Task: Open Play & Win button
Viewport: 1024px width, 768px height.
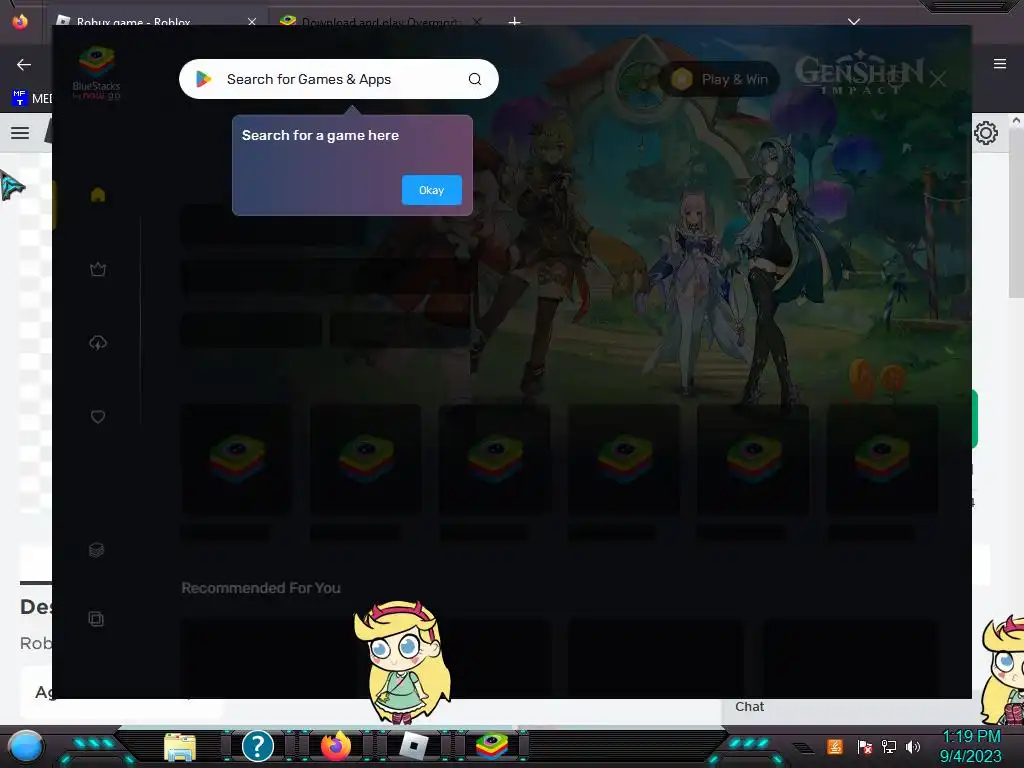Action: coord(720,79)
